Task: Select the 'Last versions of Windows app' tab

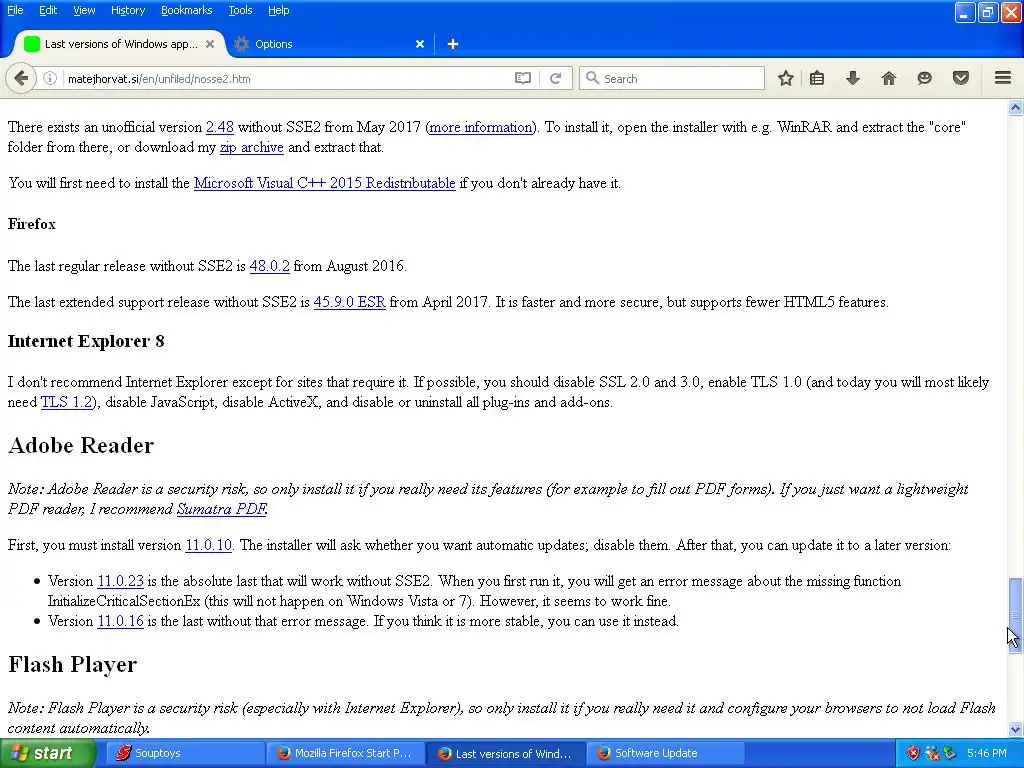Action: [118, 44]
